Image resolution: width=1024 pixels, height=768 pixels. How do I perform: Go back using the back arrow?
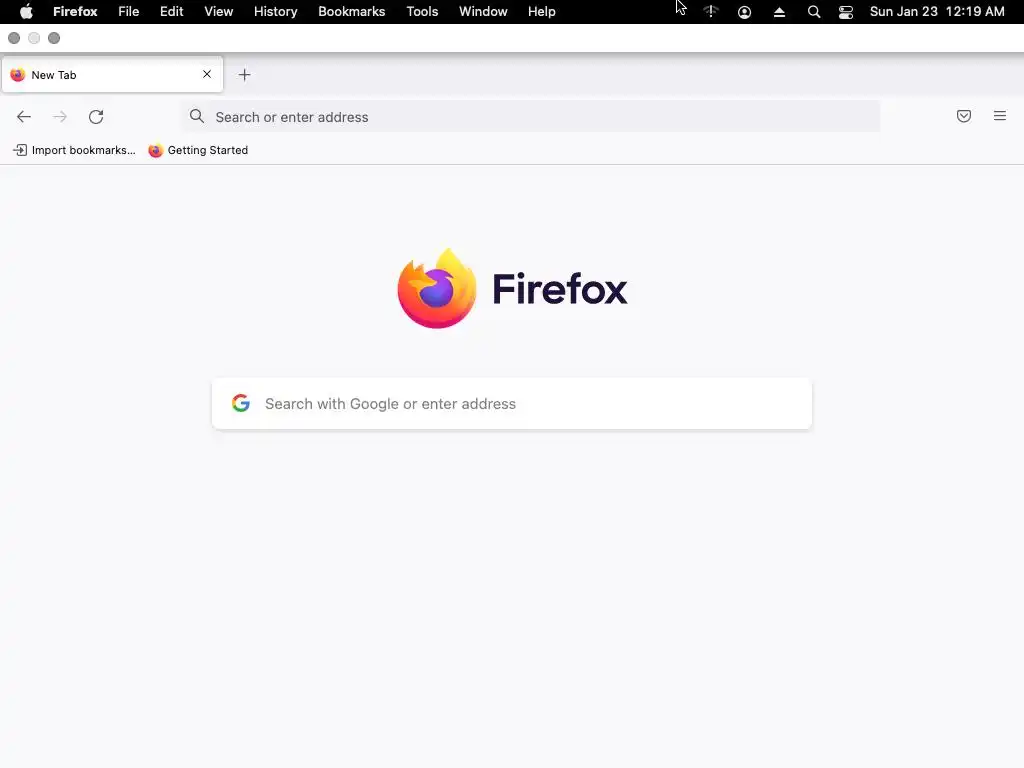[24, 117]
